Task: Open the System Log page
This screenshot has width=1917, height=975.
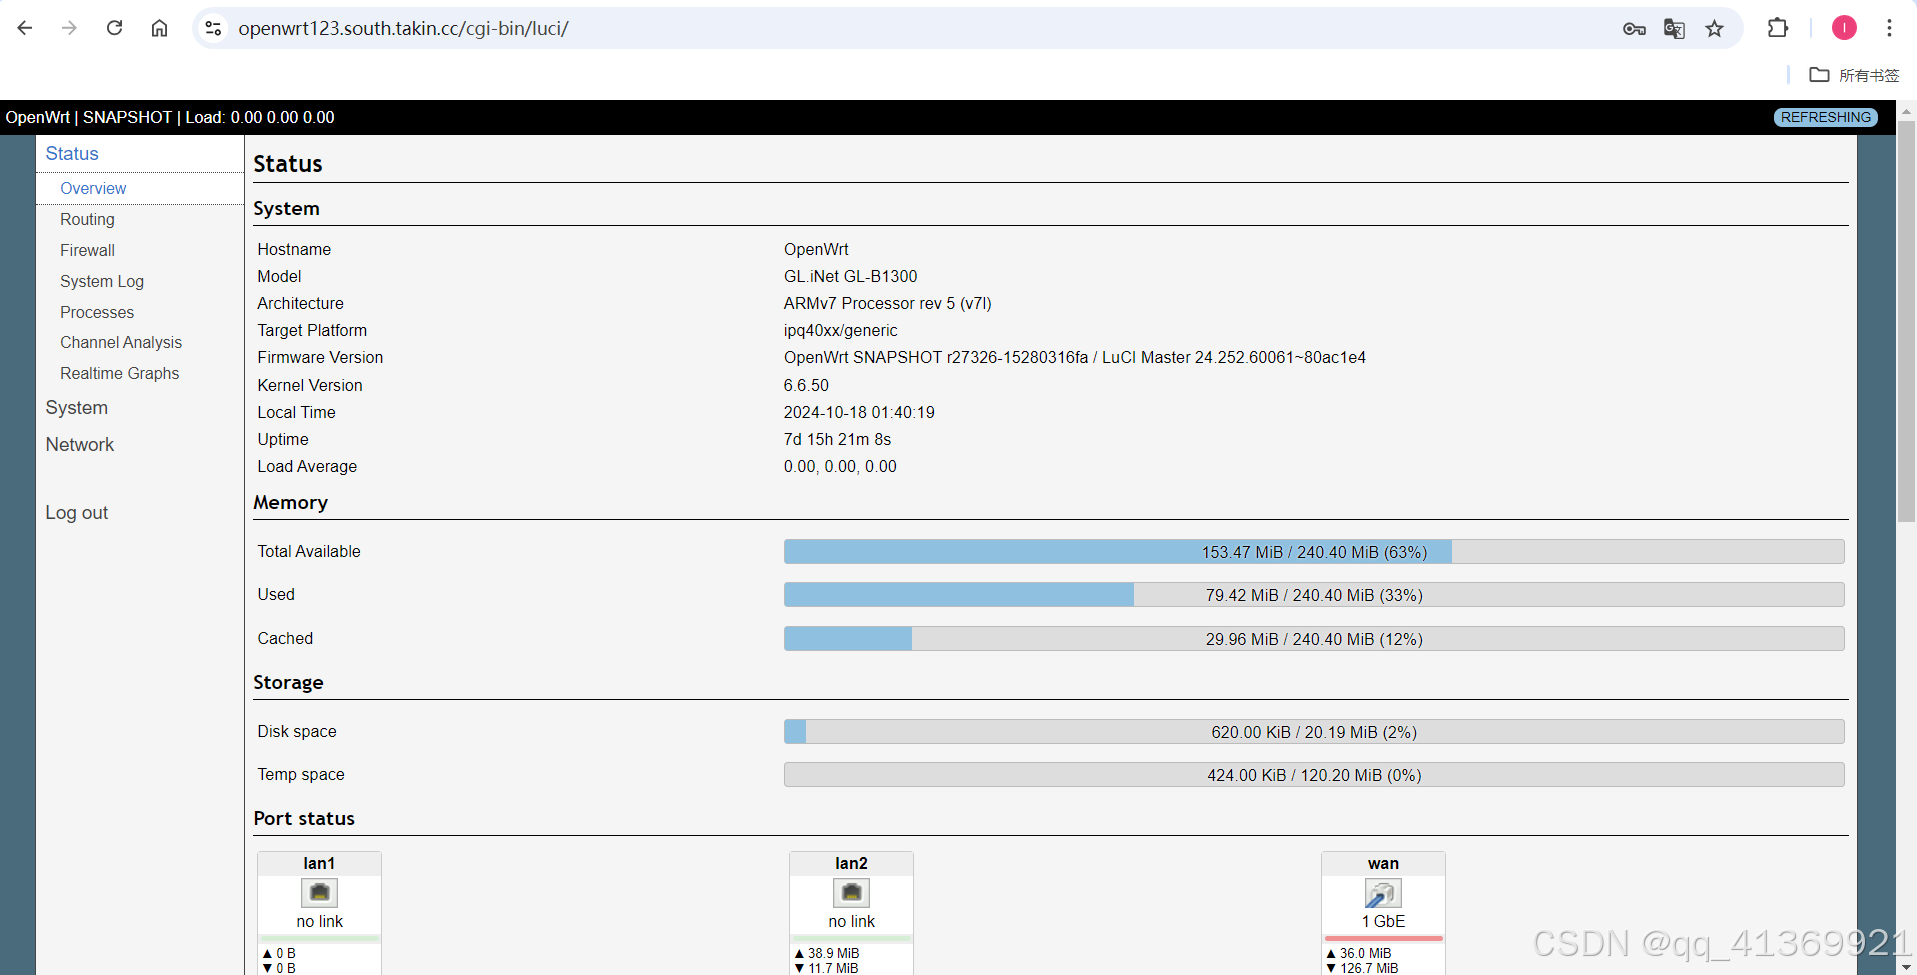Action: tap(102, 281)
